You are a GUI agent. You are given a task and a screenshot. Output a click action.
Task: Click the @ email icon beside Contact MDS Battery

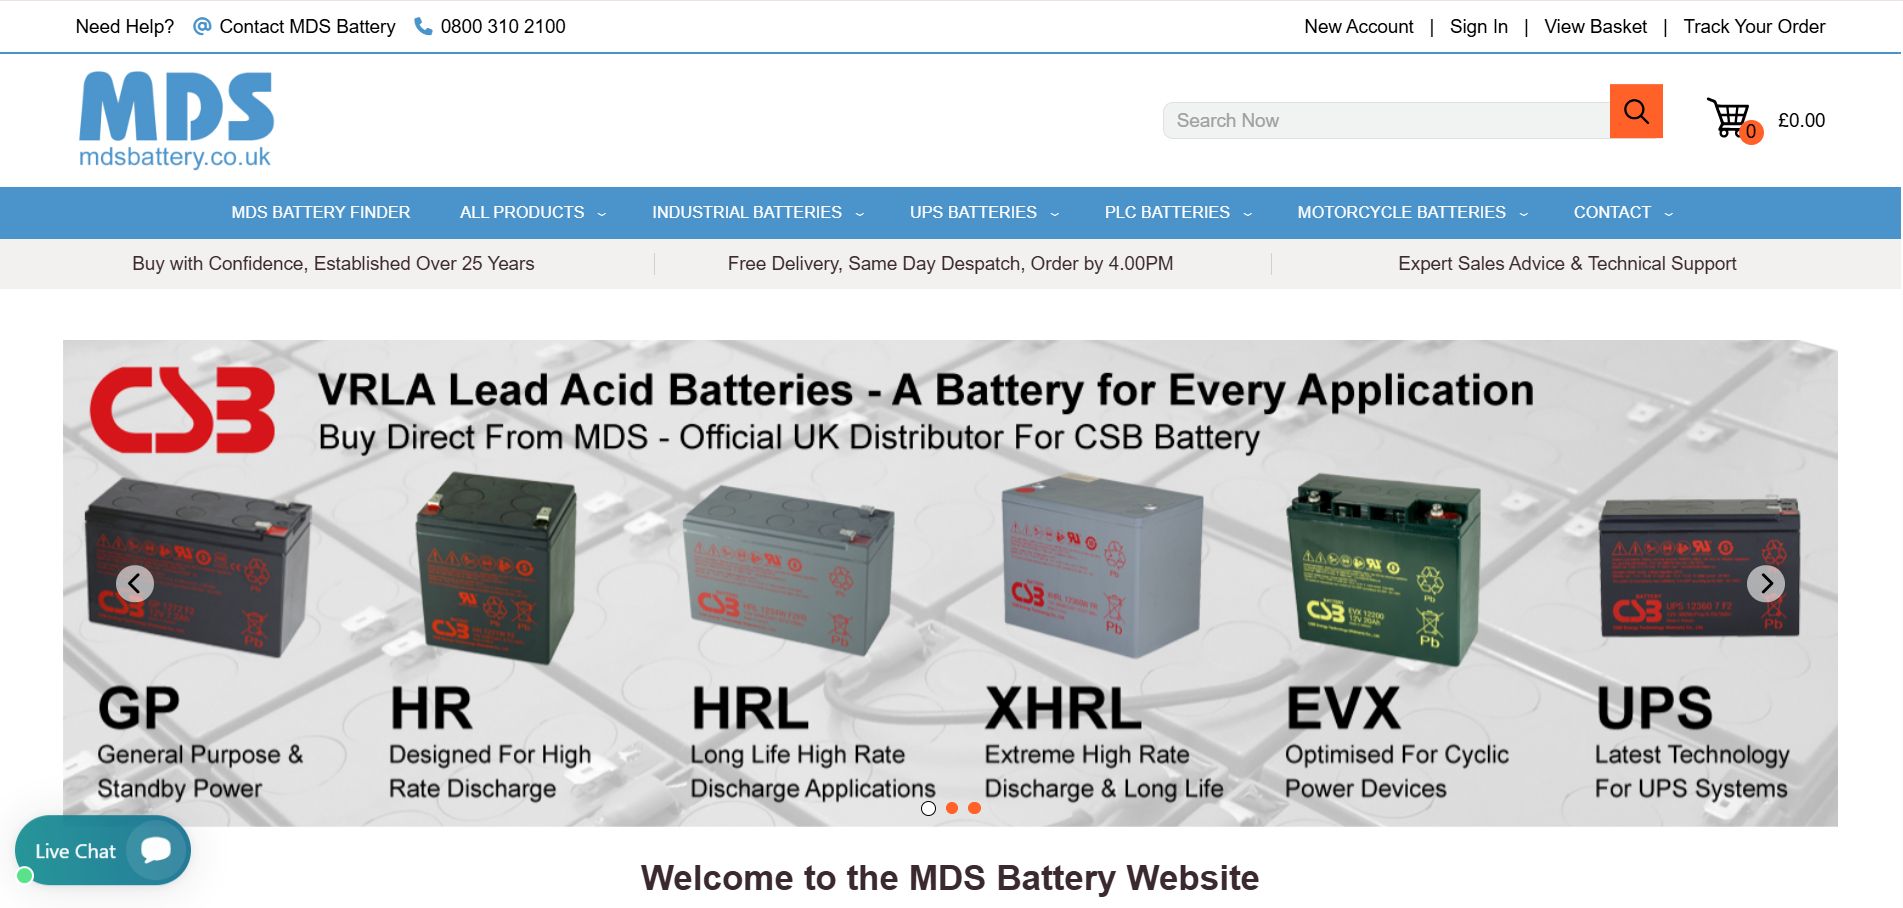coord(202,26)
